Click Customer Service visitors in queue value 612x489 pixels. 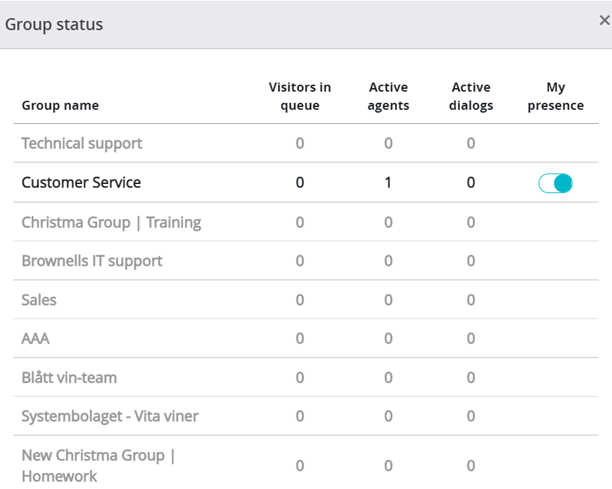coord(299,183)
